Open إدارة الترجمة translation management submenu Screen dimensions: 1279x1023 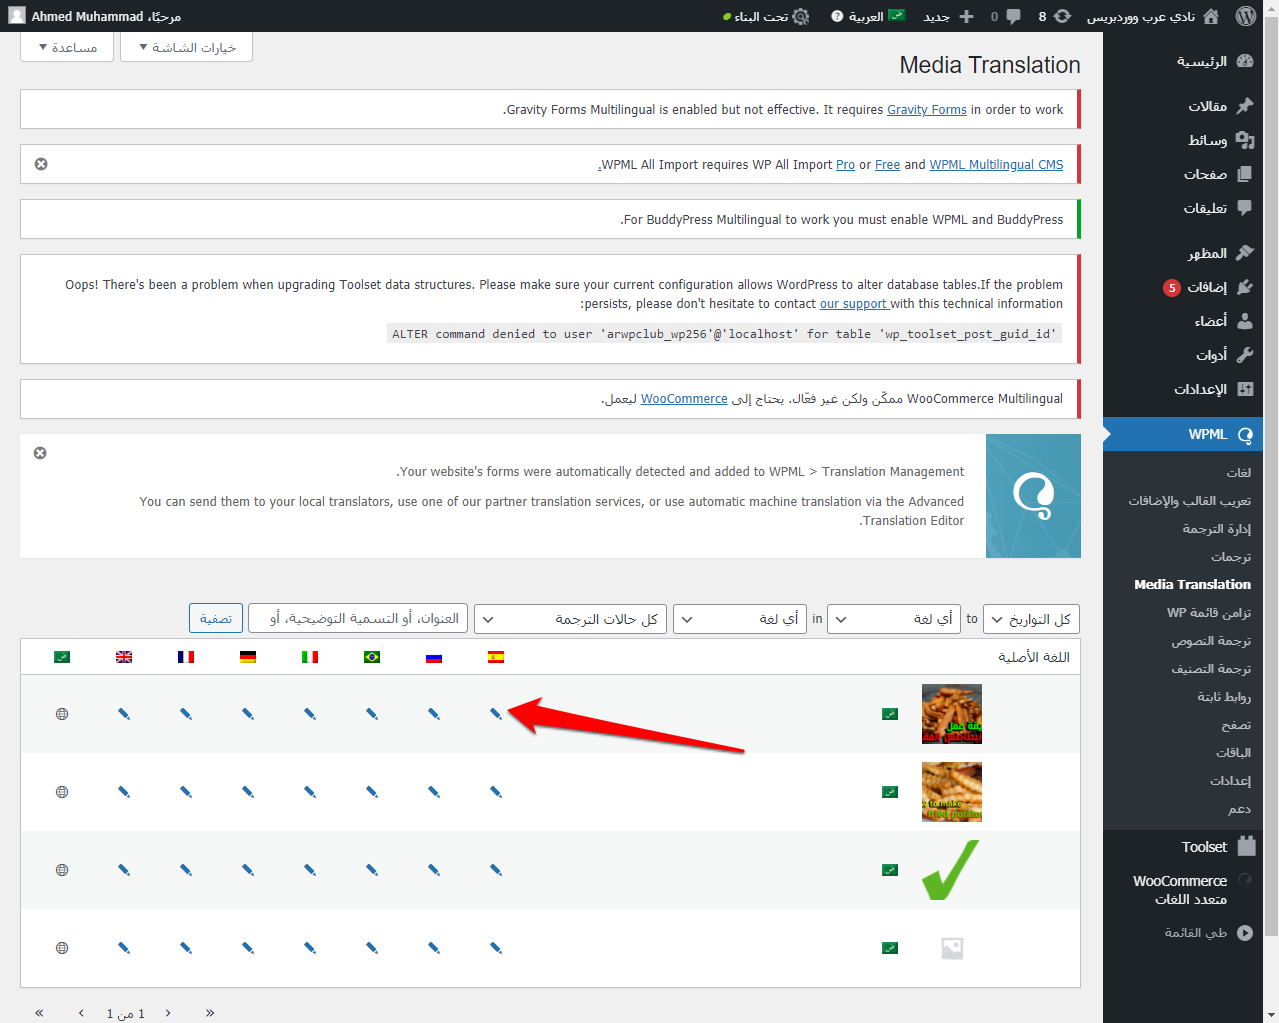tap(1216, 529)
